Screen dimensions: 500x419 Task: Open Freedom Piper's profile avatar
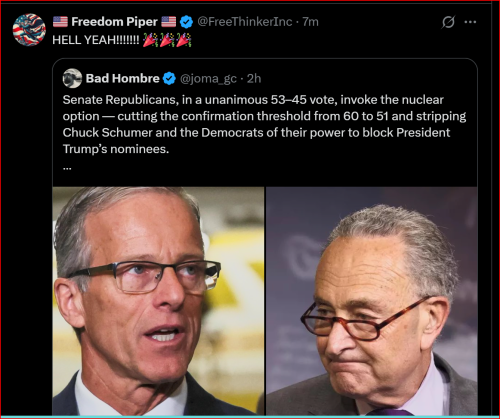(29, 30)
